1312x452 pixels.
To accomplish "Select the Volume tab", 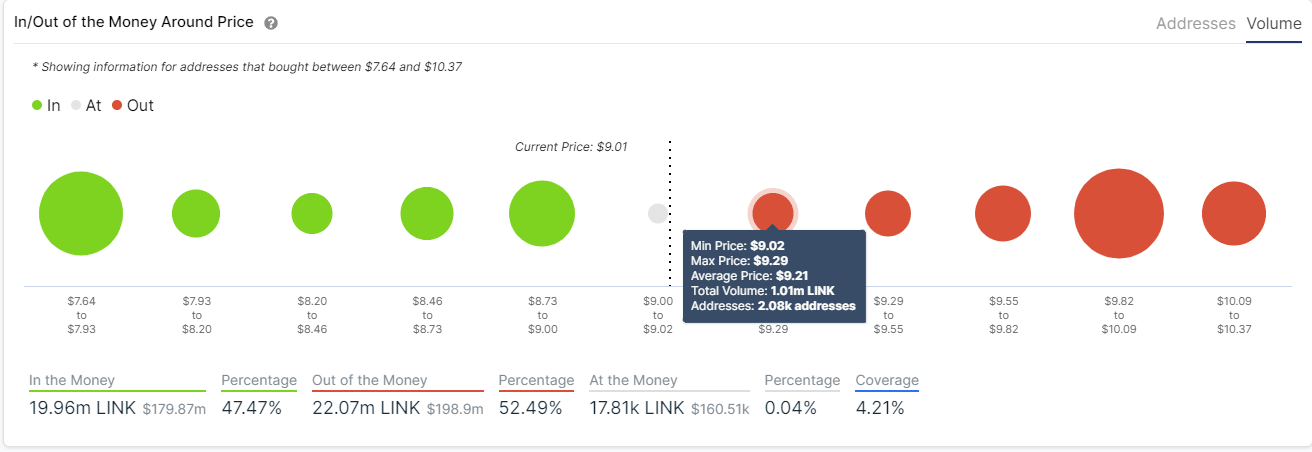I will (1274, 23).
